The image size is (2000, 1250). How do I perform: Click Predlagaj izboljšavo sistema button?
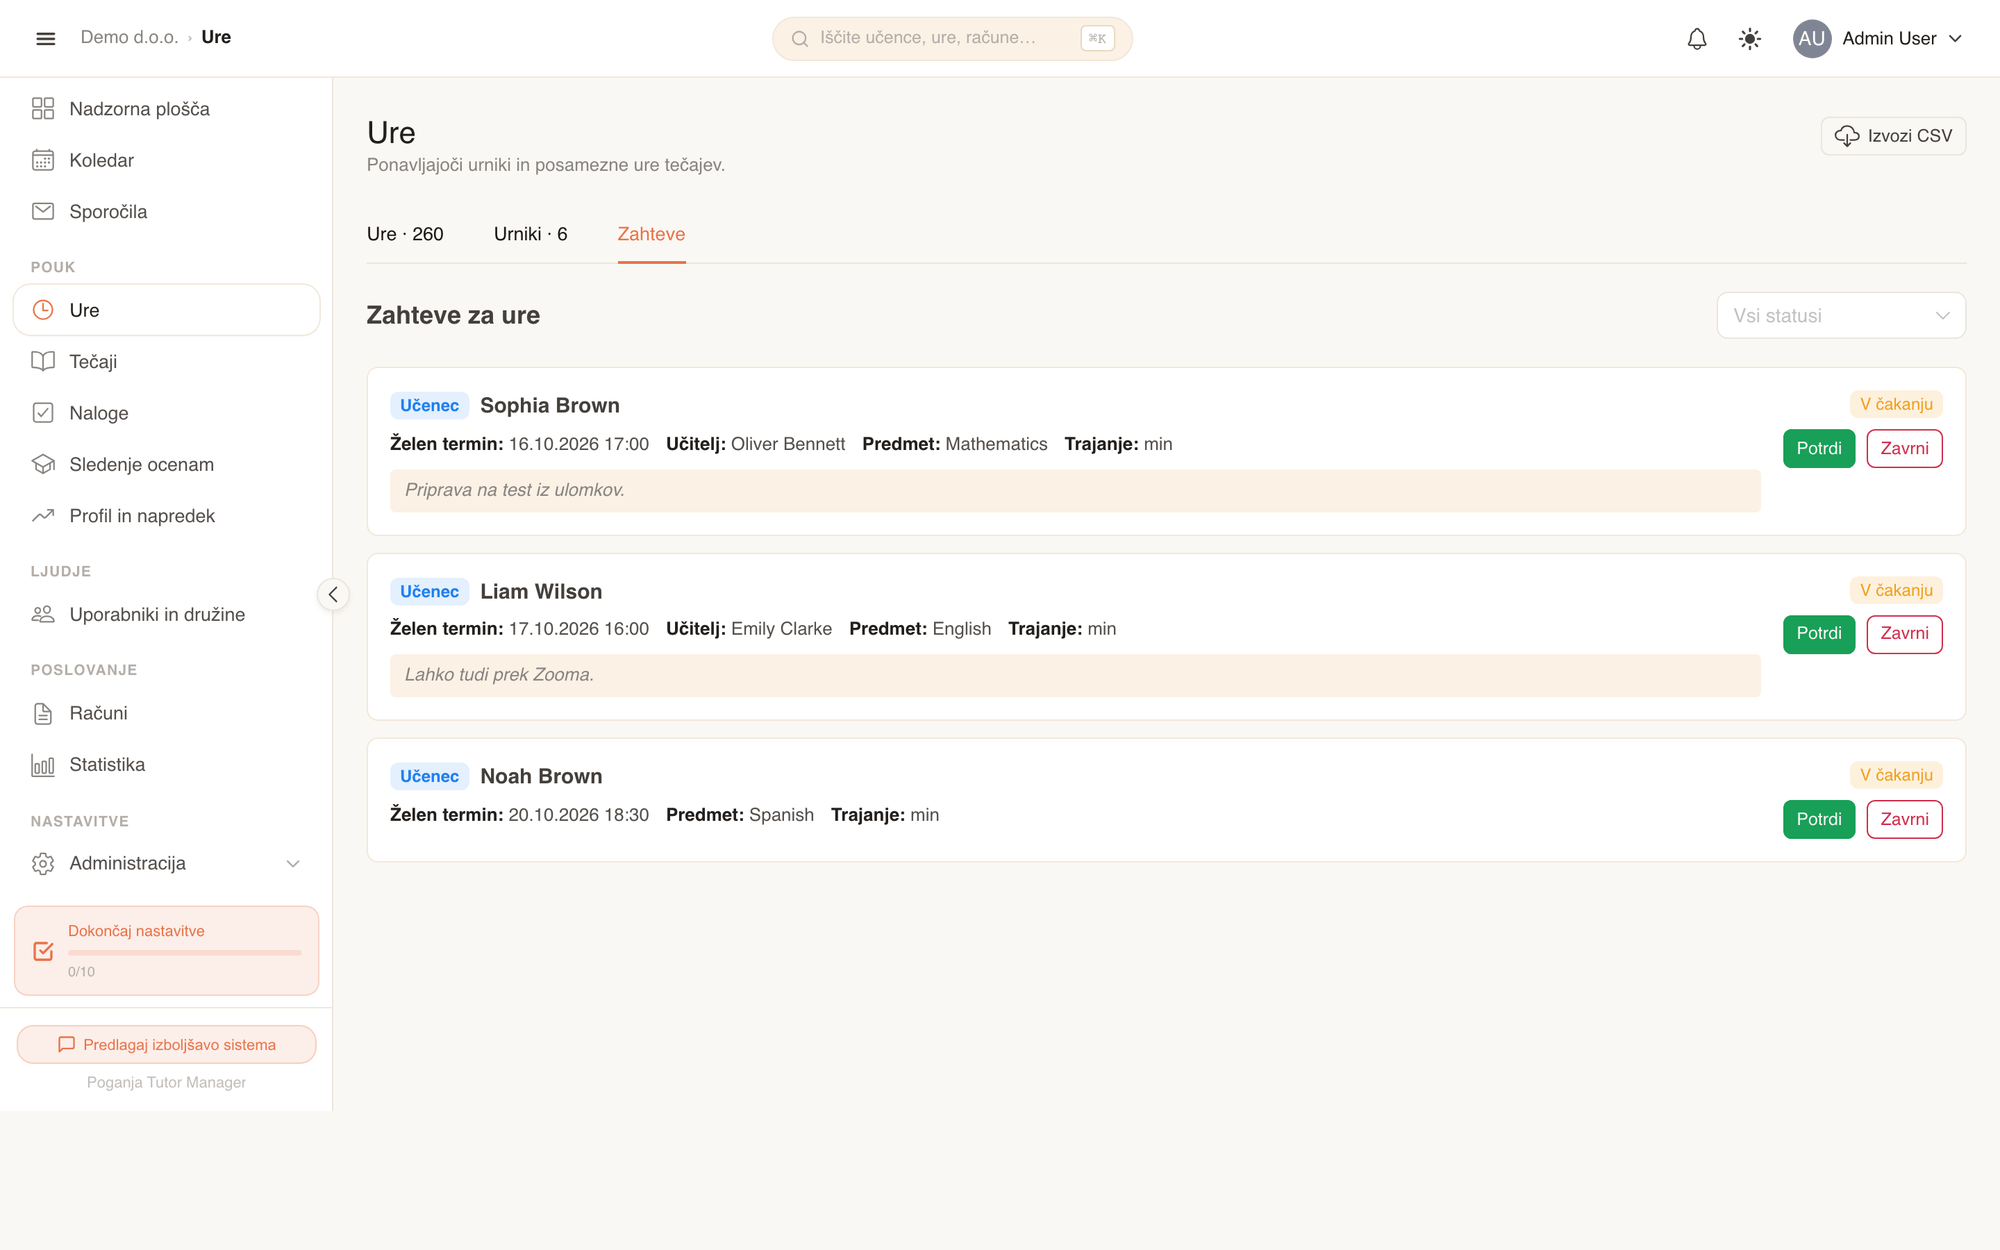click(166, 1044)
